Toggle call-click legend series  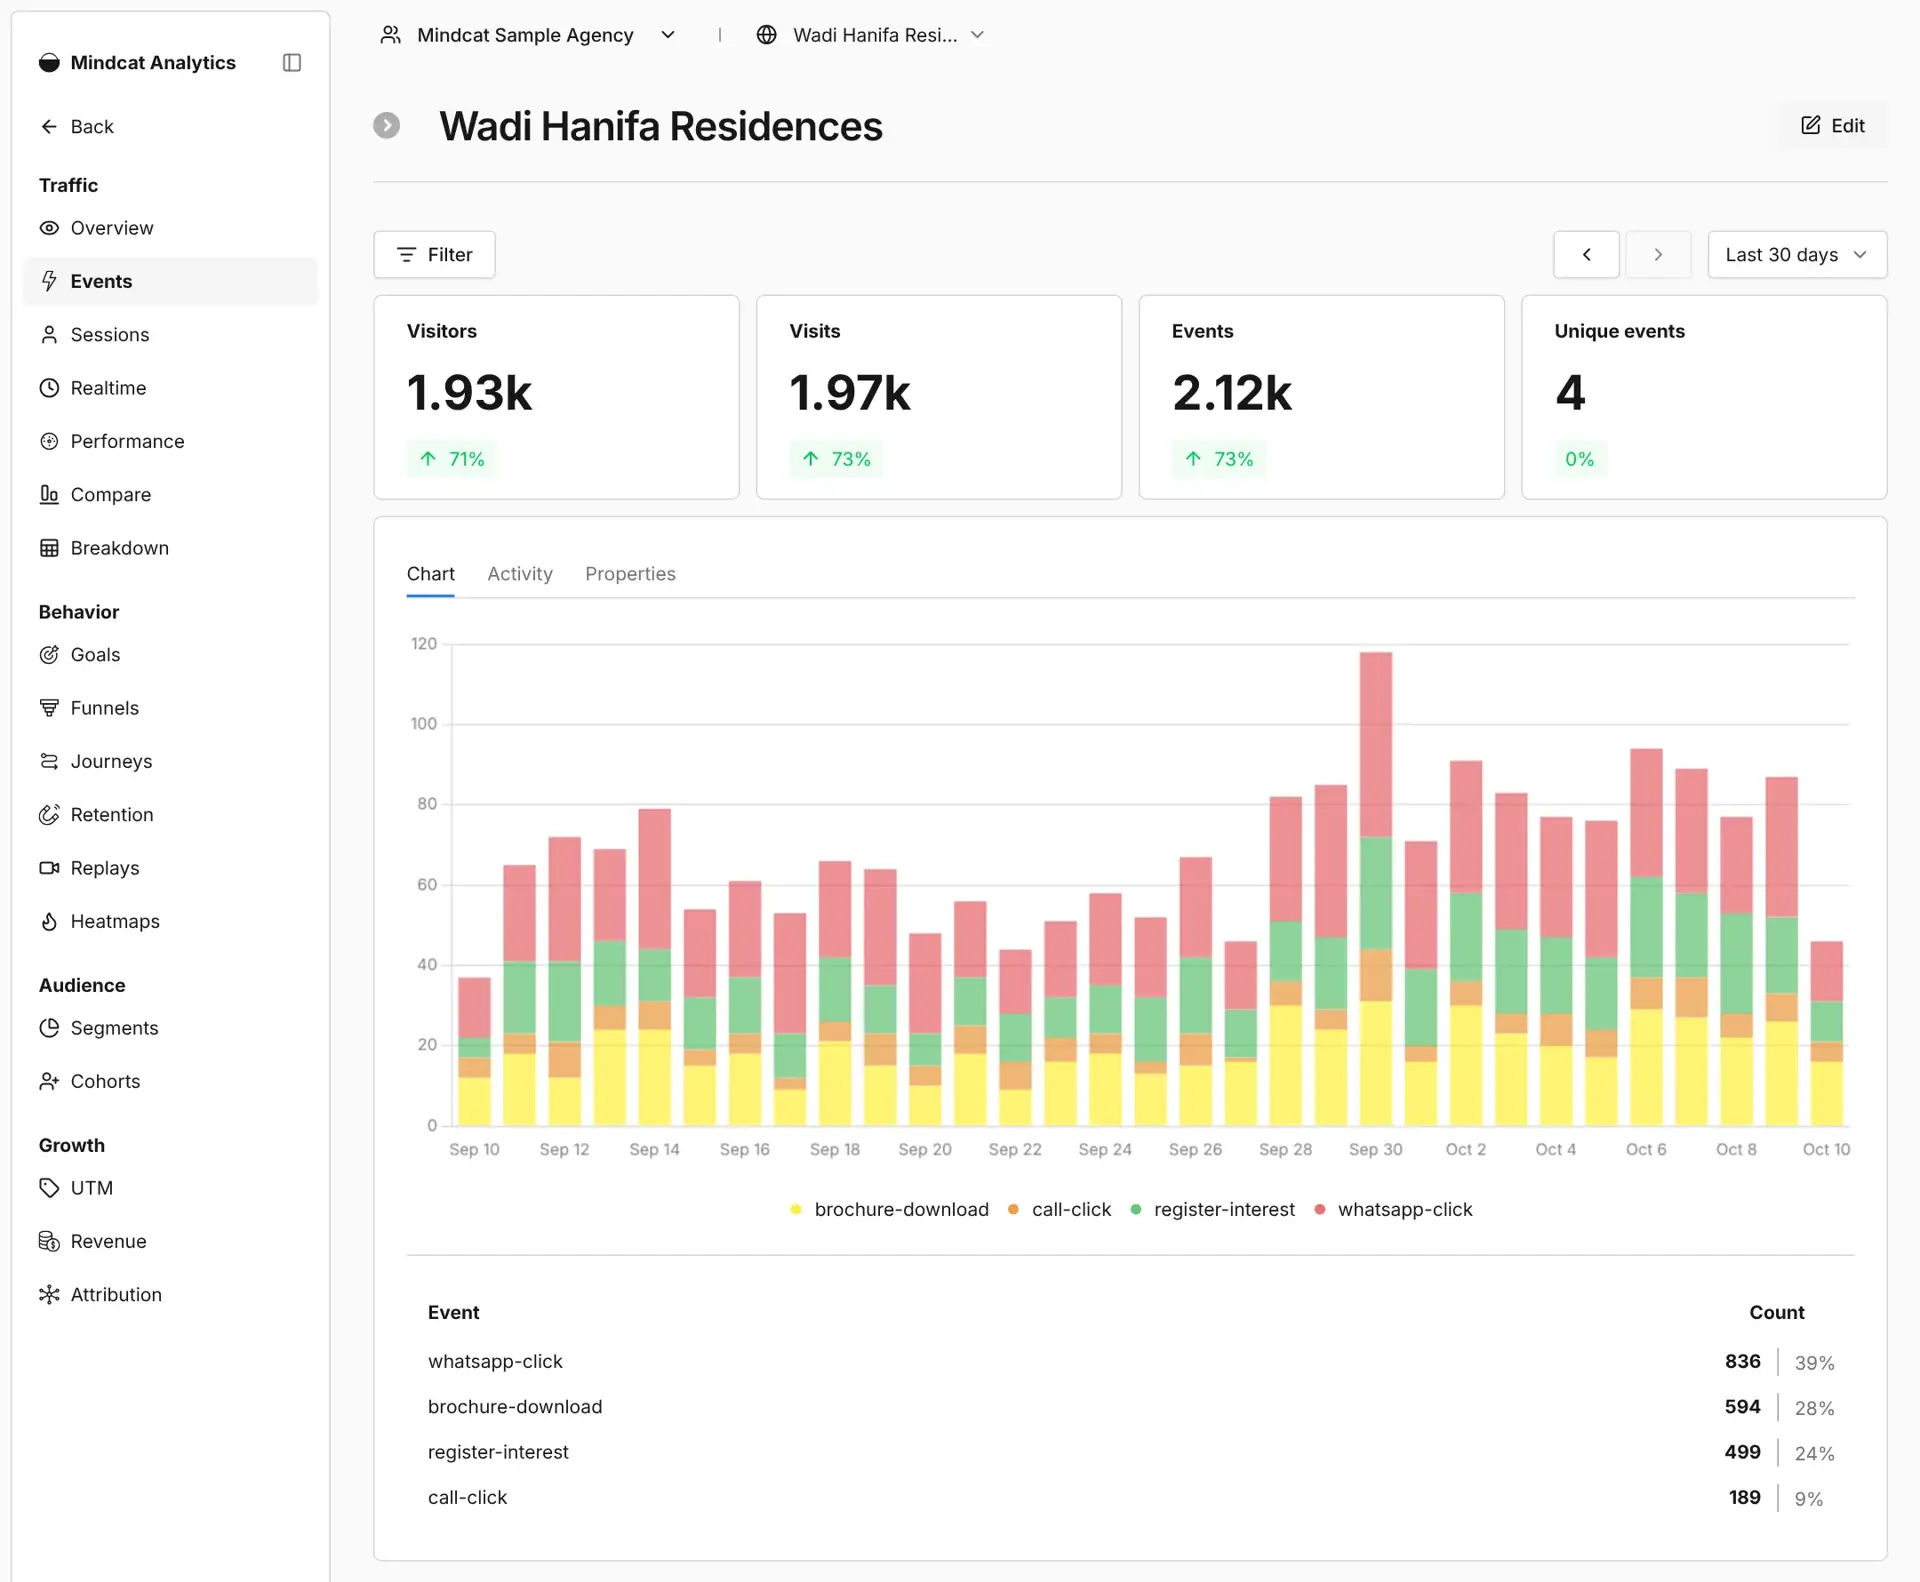1059,1210
